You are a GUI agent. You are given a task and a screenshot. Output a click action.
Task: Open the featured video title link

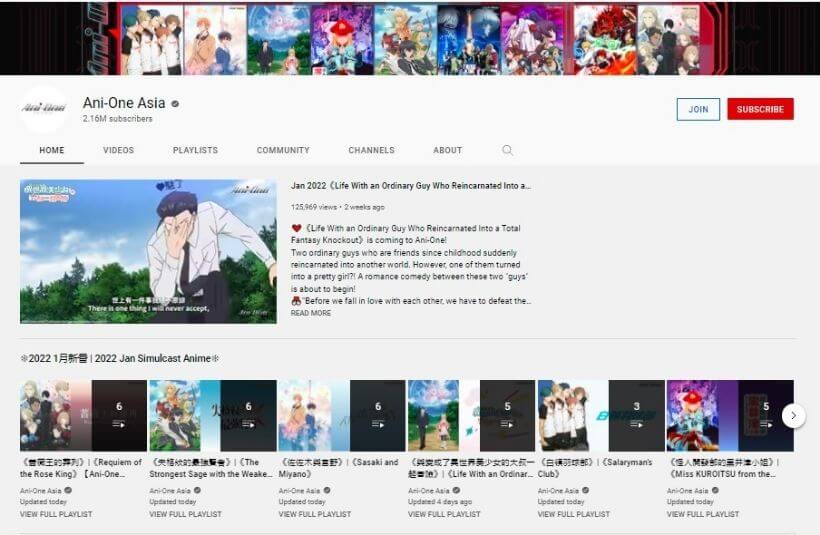(x=410, y=186)
